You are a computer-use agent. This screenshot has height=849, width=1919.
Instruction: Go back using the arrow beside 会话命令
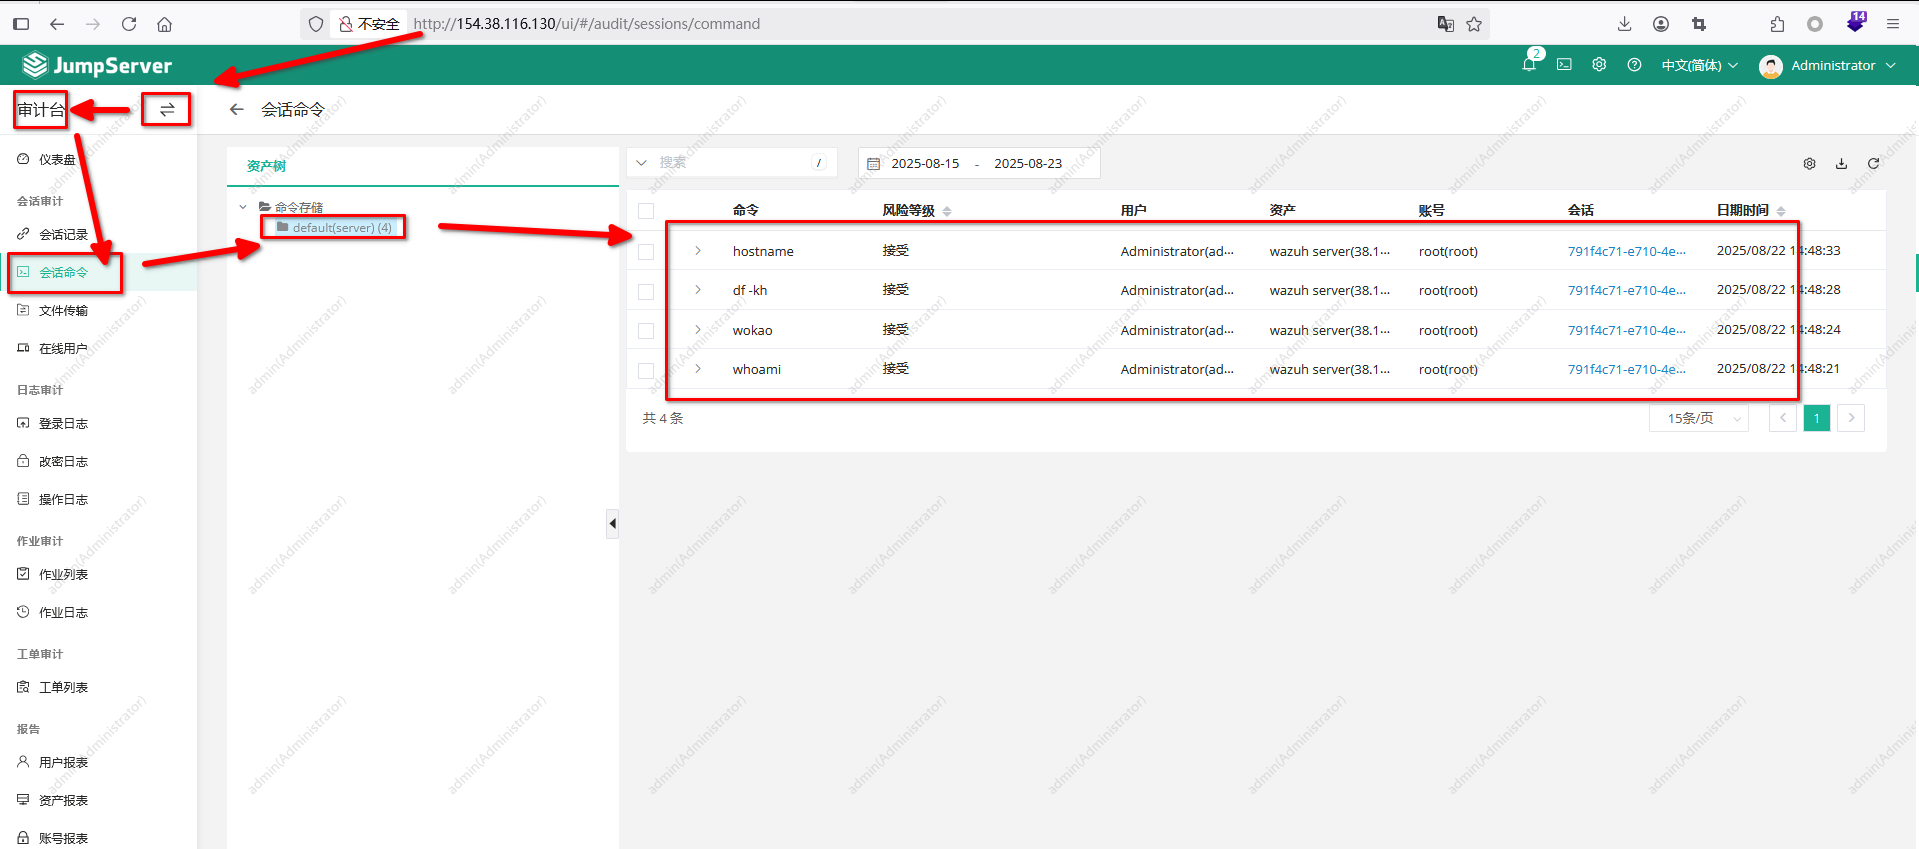[x=237, y=110]
